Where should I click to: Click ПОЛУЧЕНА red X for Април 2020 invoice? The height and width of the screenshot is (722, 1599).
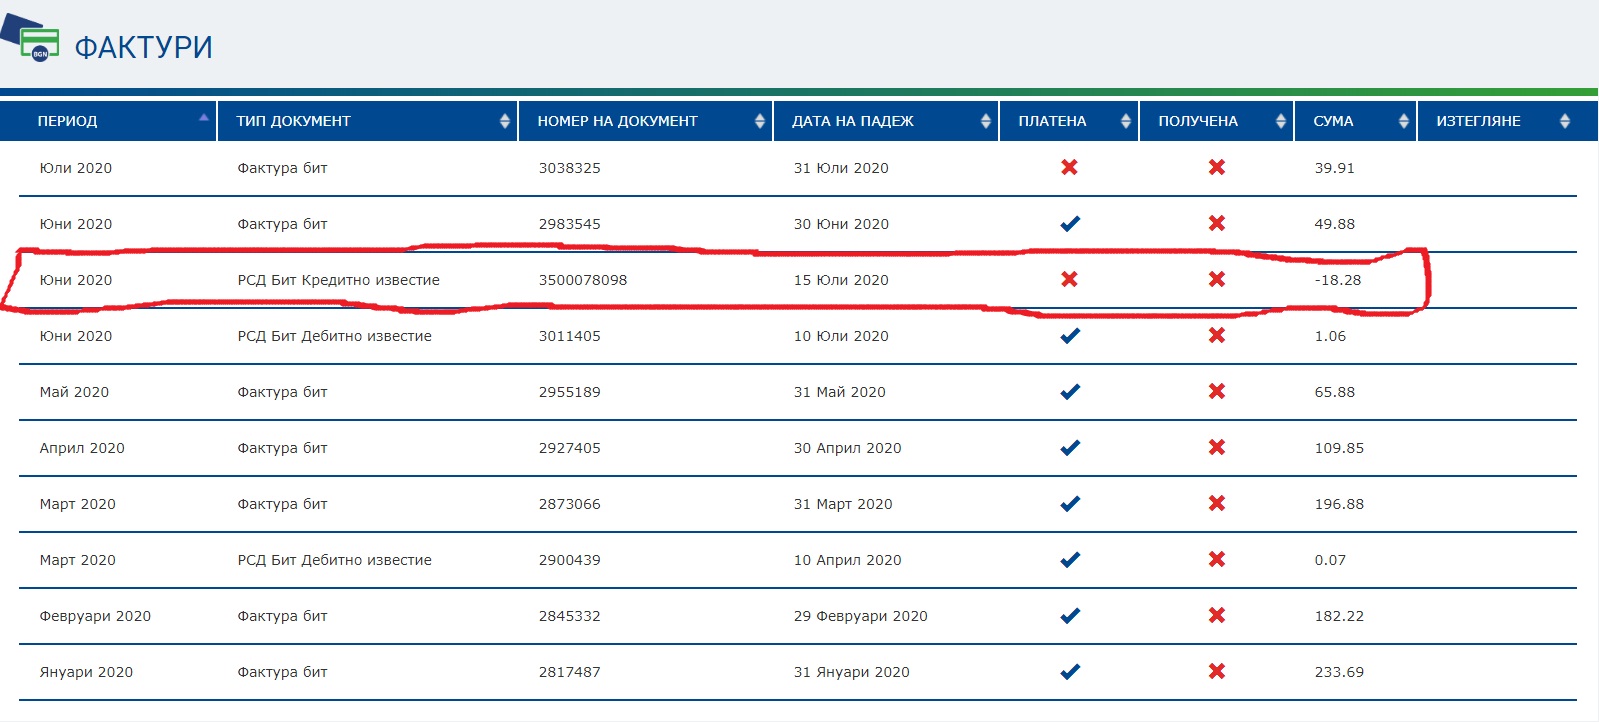[1216, 447]
